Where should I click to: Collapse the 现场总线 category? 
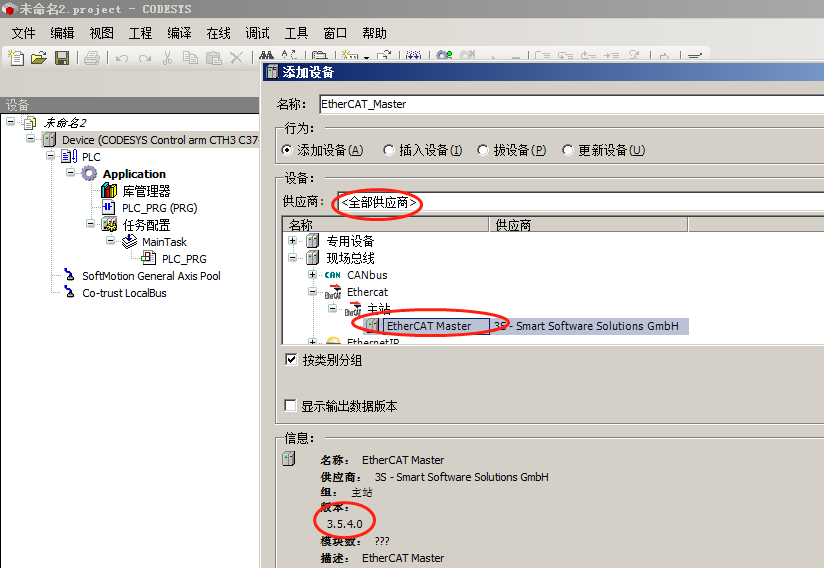tap(293, 257)
